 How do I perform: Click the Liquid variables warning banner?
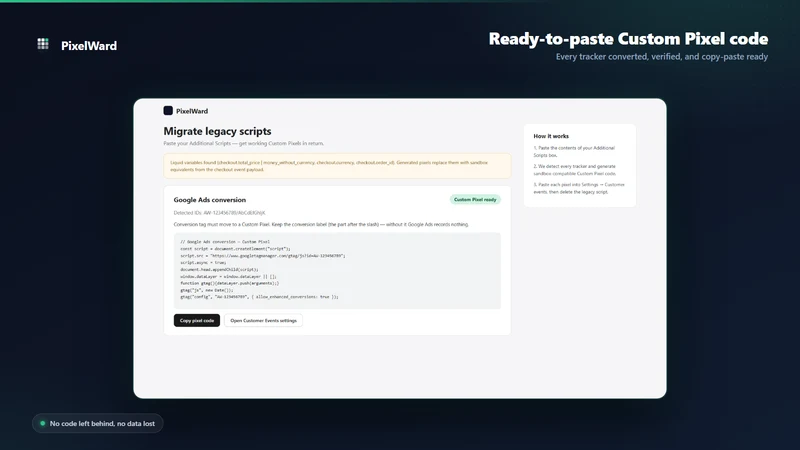[x=337, y=166]
